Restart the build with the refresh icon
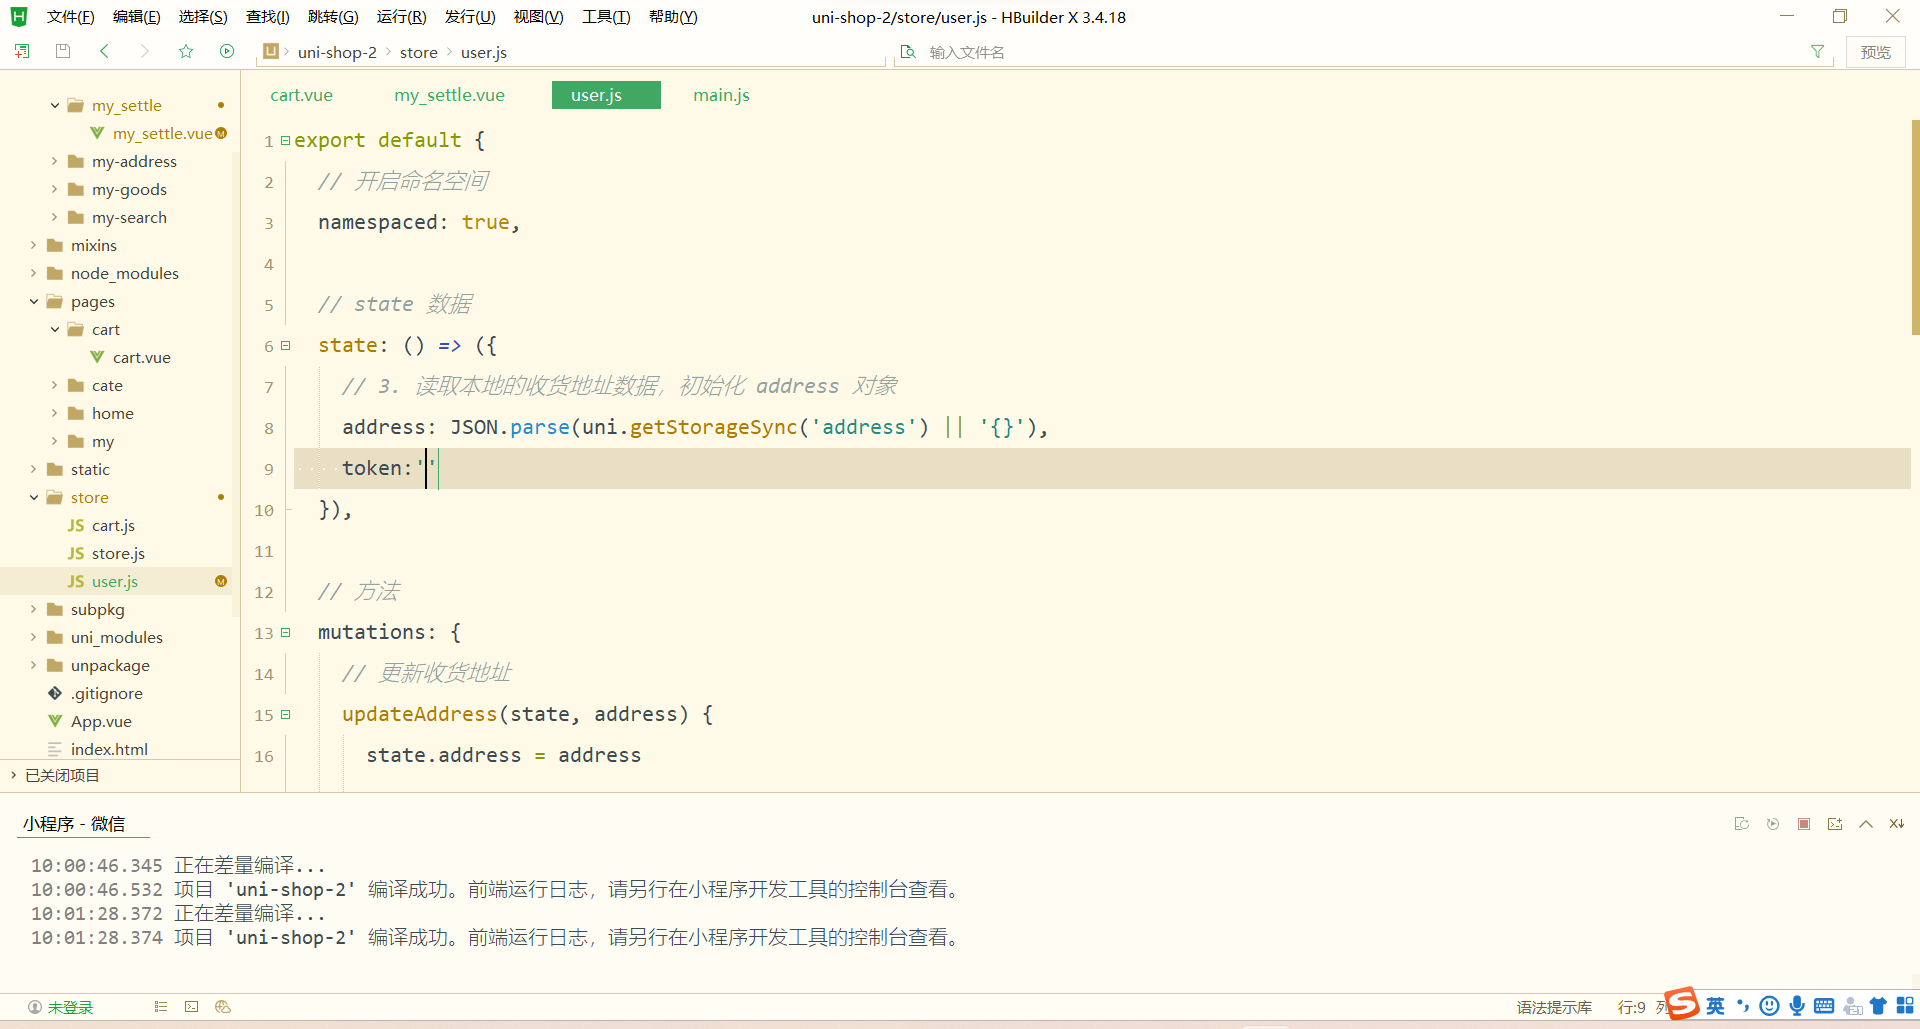1920x1029 pixels. pos(1773,823)
